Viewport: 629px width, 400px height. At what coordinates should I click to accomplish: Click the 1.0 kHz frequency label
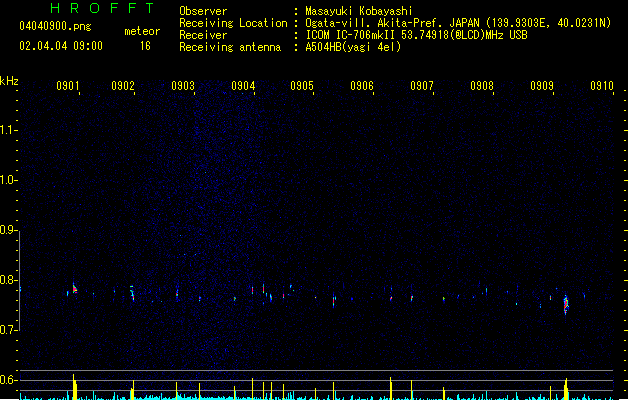[8, 180]
